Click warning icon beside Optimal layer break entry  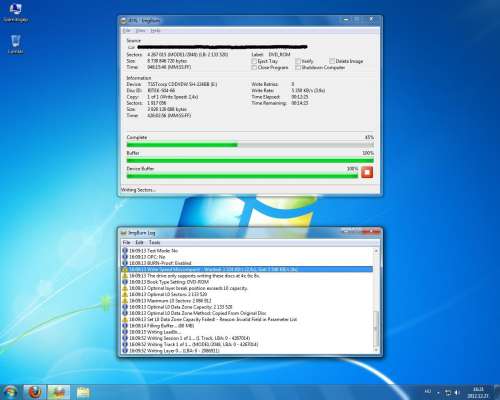125,288
